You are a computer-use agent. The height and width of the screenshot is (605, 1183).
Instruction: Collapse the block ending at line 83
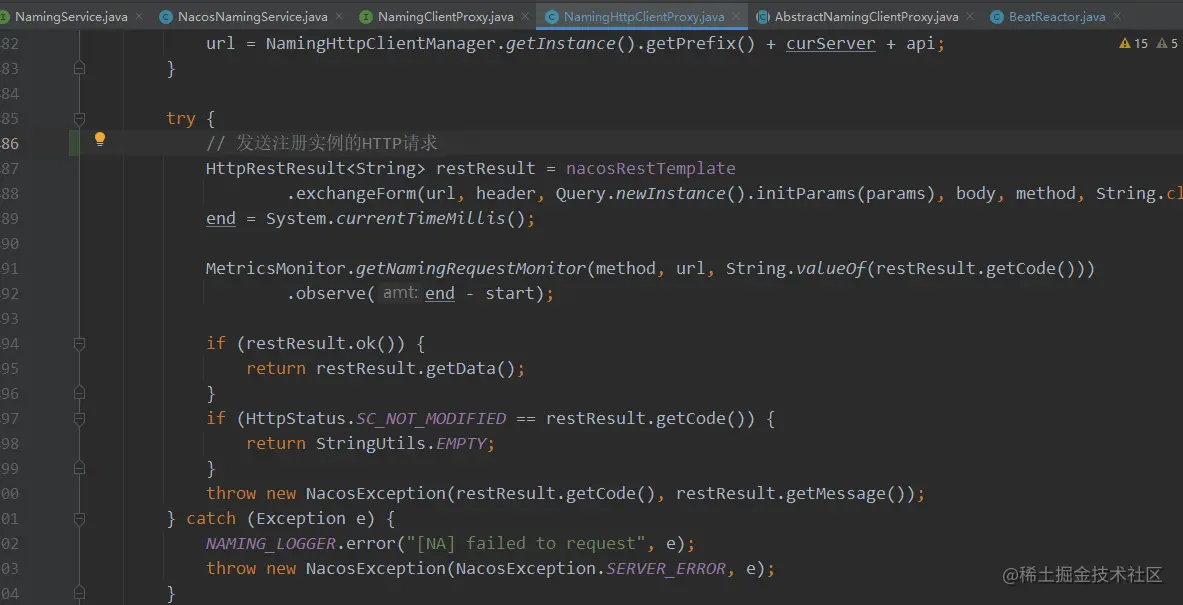click(x=79, y=69)
